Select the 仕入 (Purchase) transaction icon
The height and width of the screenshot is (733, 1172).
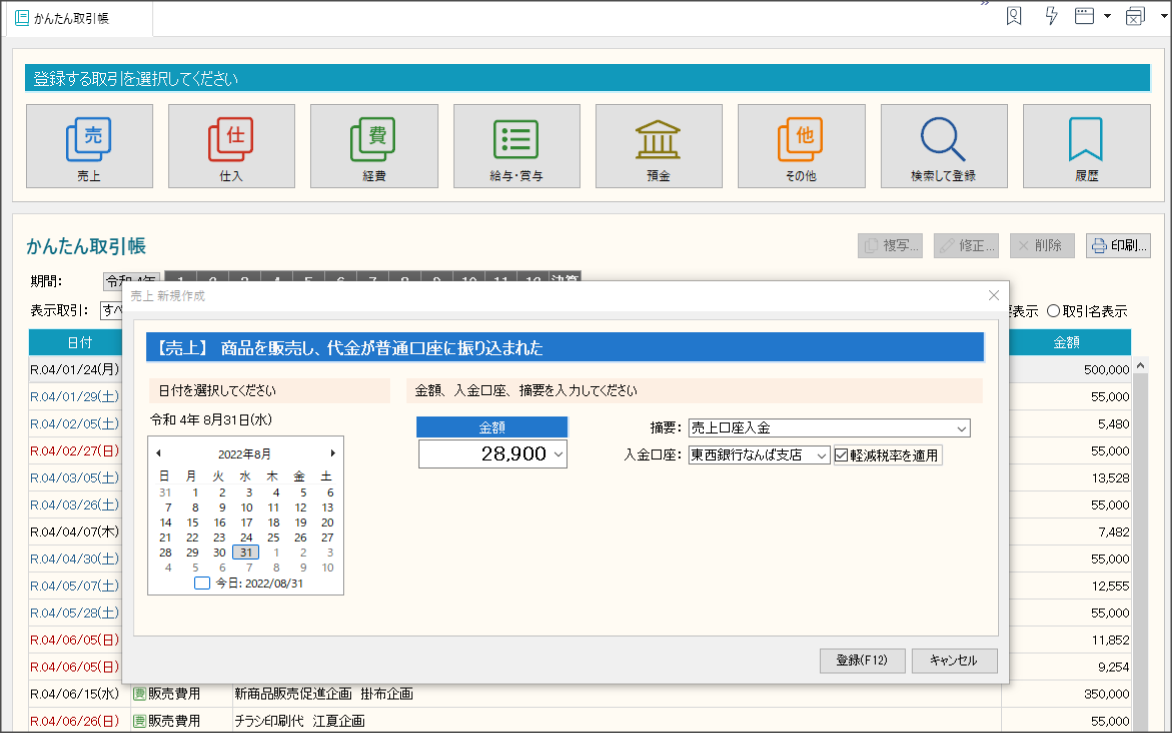(x=231, y=146)
